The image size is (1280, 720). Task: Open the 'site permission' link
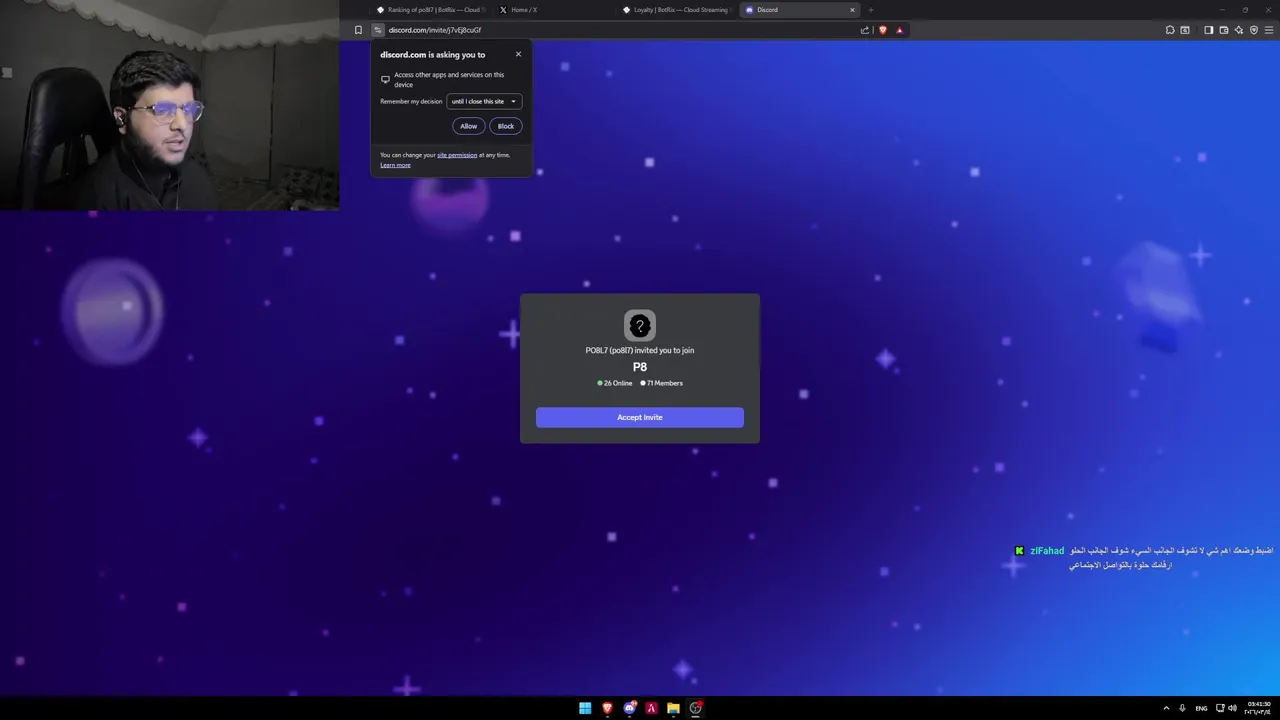point(457,155)
